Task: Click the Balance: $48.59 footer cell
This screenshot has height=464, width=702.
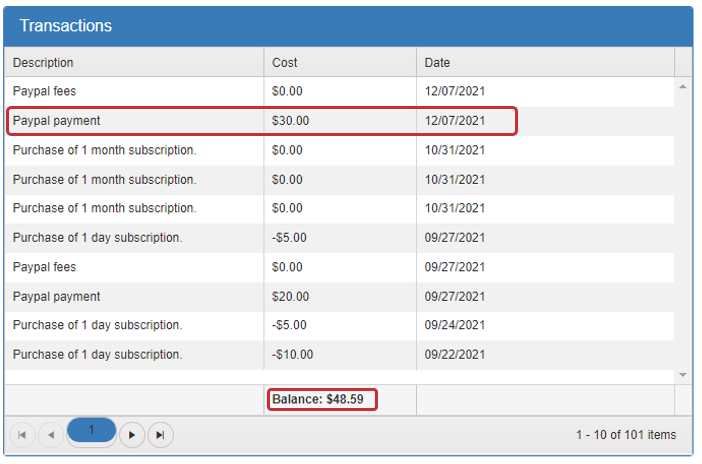Action: 320,400
